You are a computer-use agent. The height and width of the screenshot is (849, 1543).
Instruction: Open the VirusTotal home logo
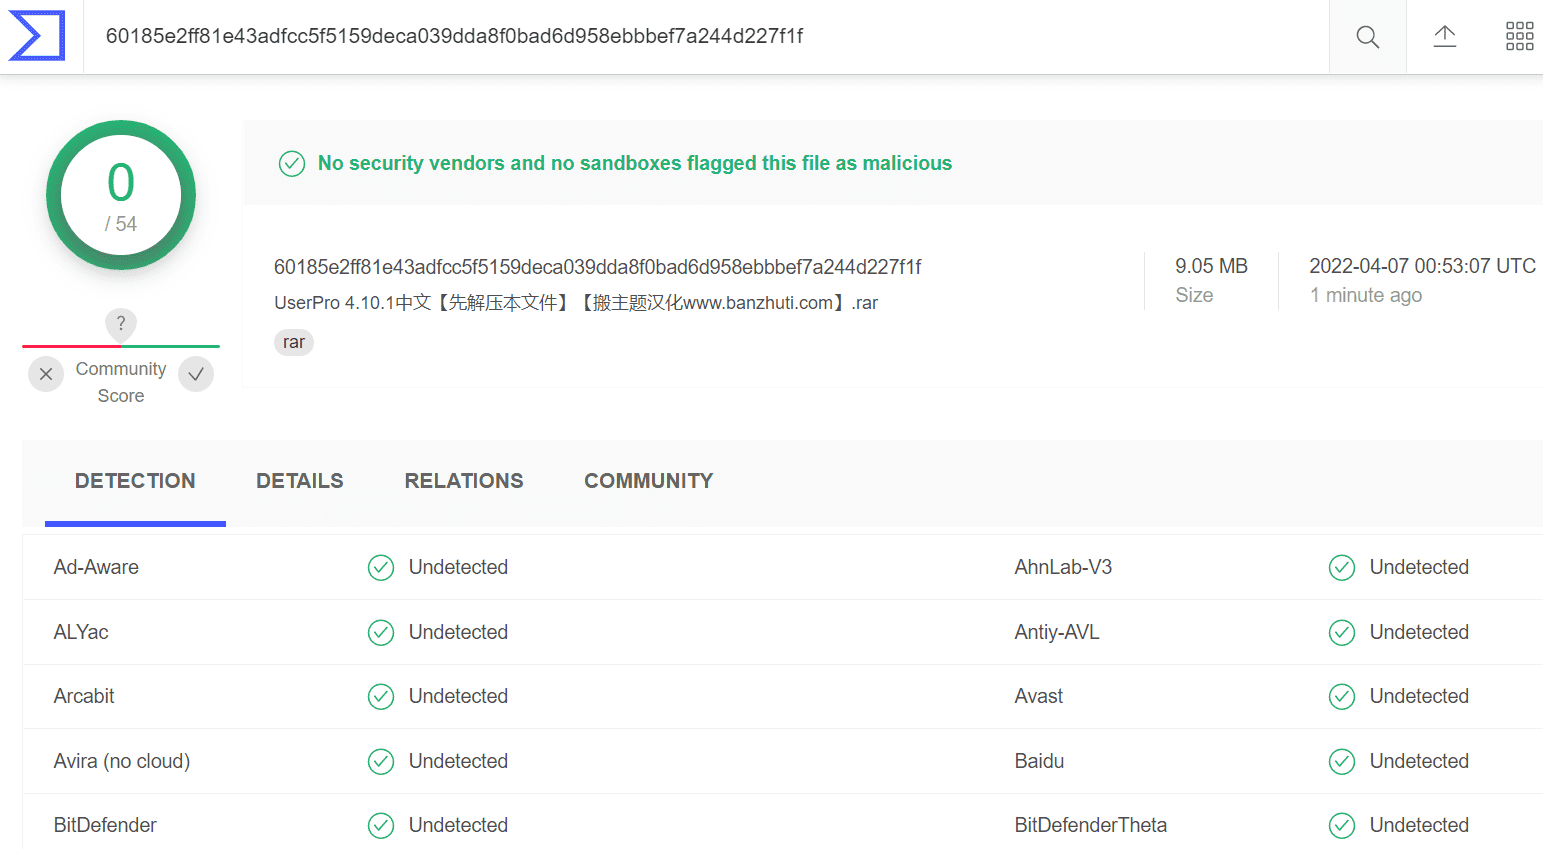37,36
